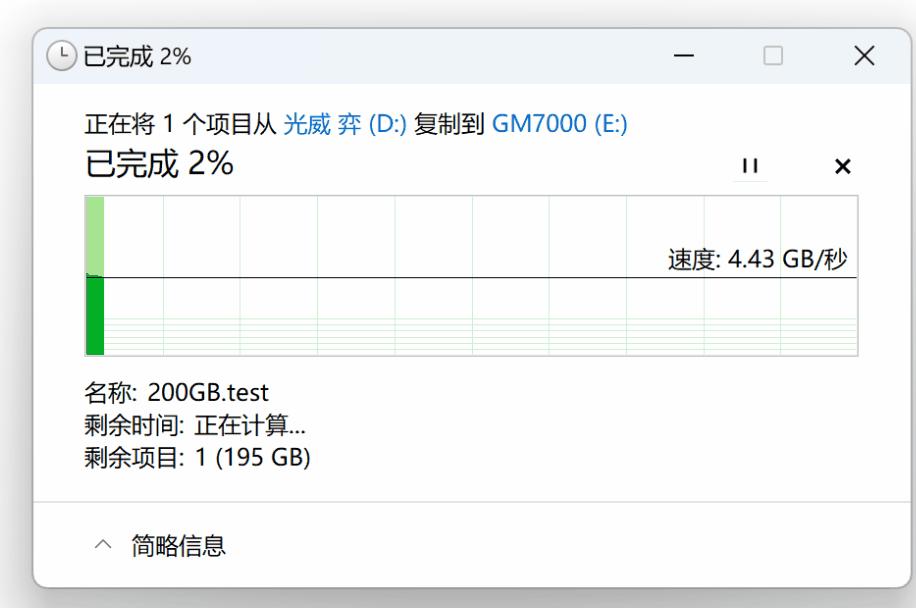Click the clock icon in the title bar
This screenshot has height=608, width=916.
tap(63, 57)
